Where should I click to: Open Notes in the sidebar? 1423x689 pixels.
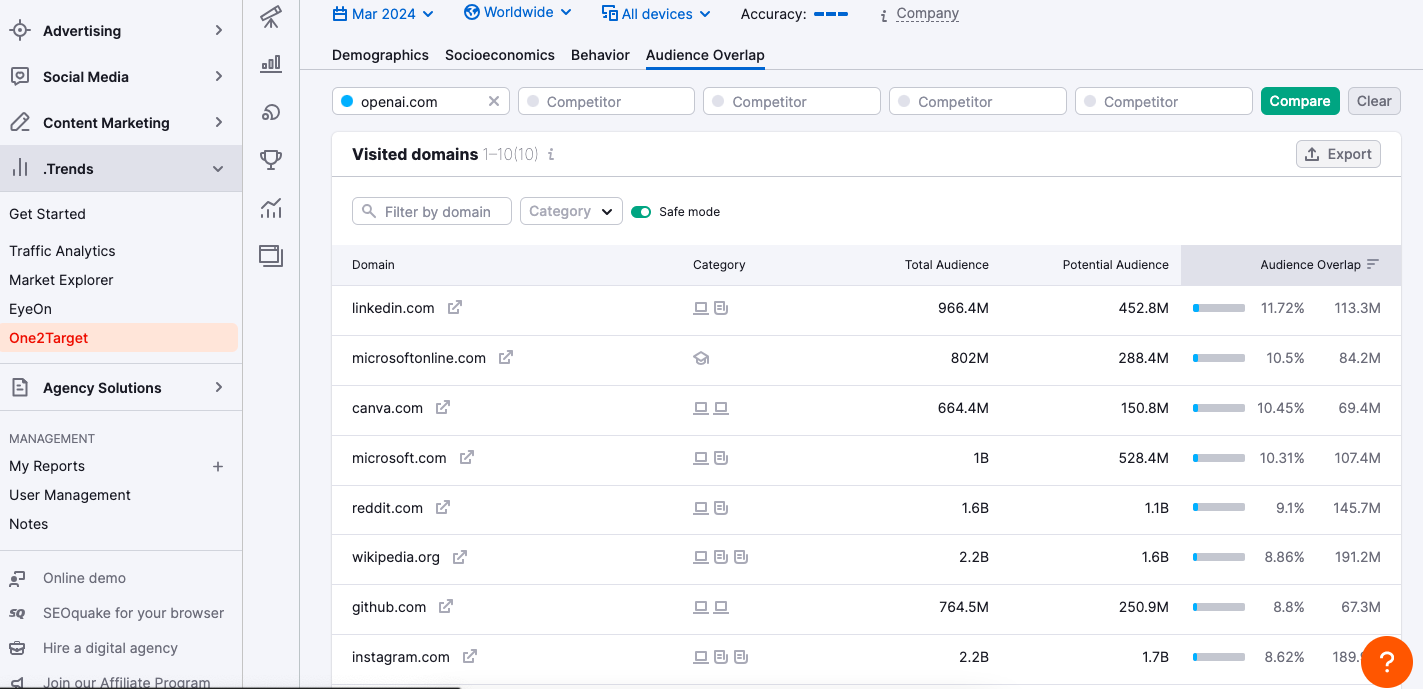pos(28,524)
